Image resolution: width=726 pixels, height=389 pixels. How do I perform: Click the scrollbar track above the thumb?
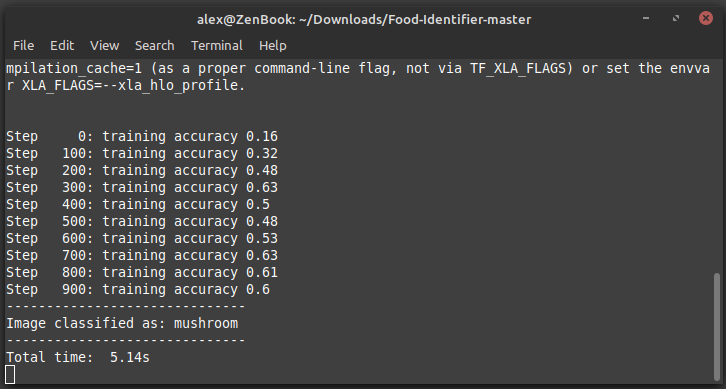(x=717, y=166)
